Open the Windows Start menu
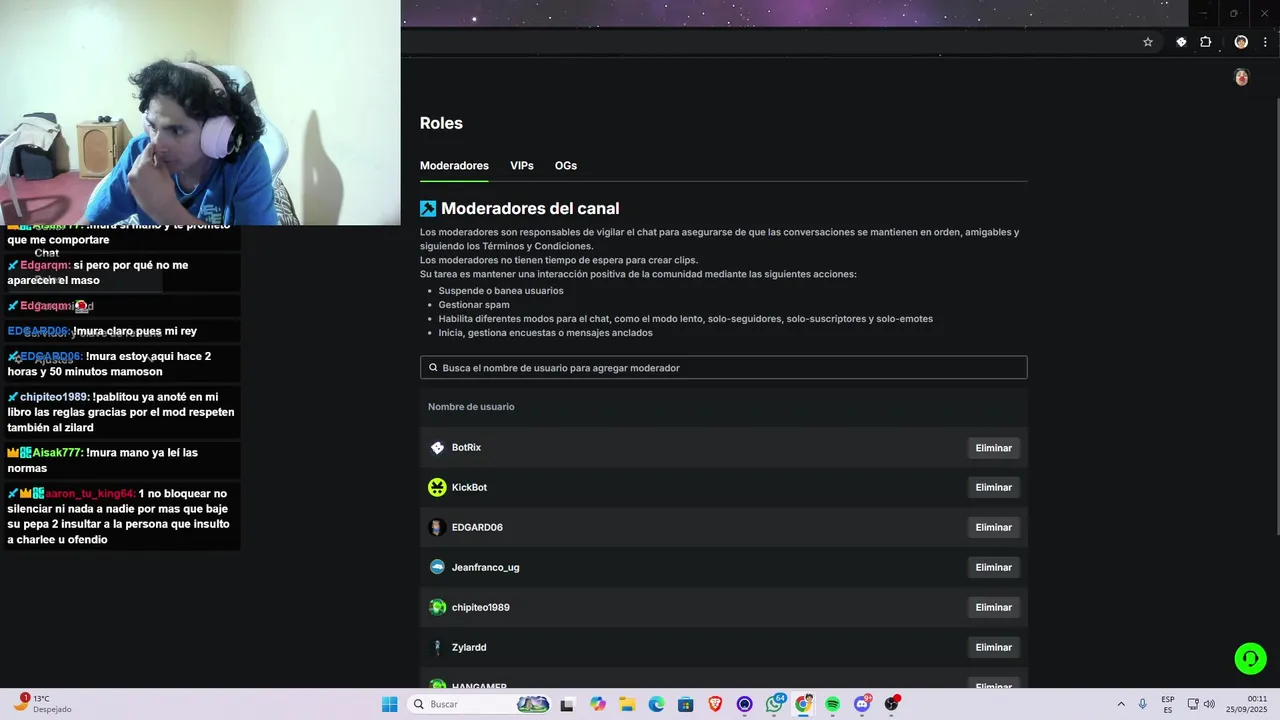This screenshot has height=720, width=1280. 390,704
